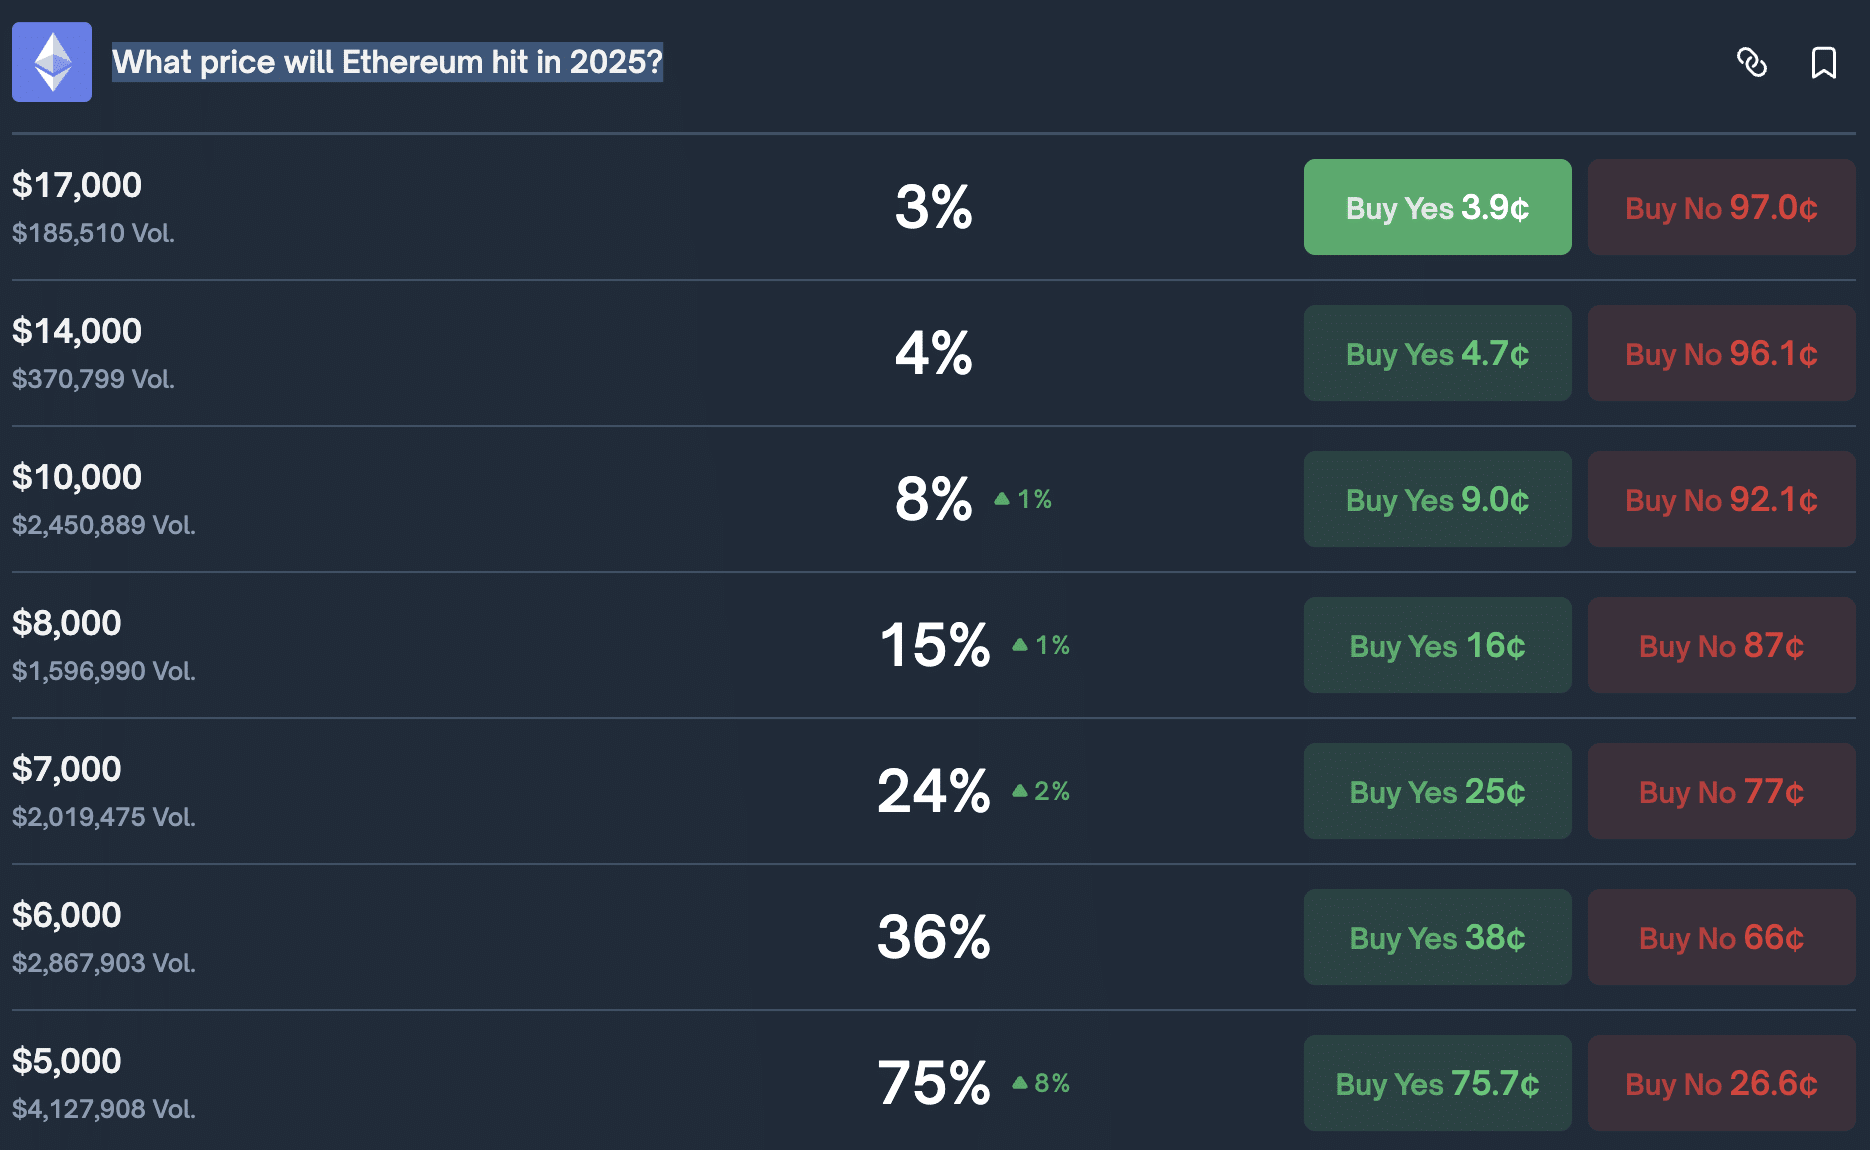The height and width of the screenshot is (1150, 1870).
Task: Buy No at 97.0¢ for $17,000
Action: 1721,207
